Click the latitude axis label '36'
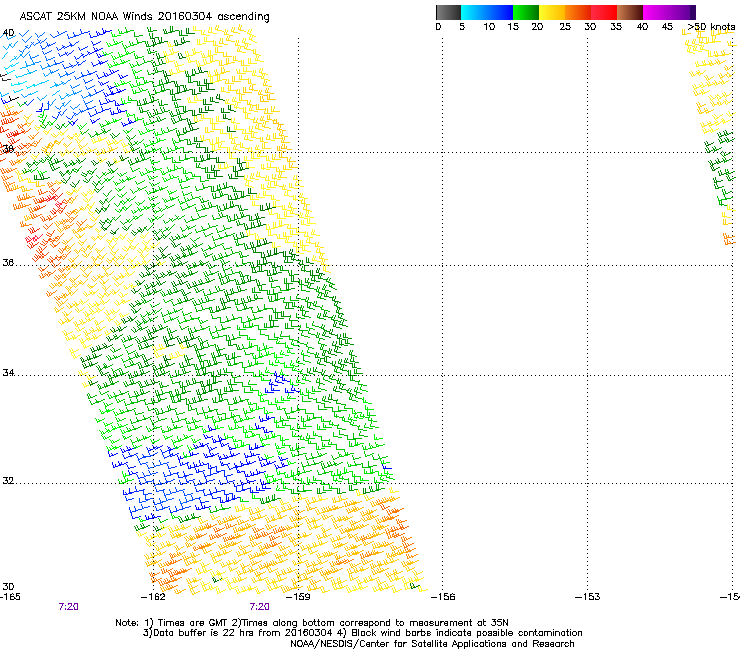 [x=8, y=263]
